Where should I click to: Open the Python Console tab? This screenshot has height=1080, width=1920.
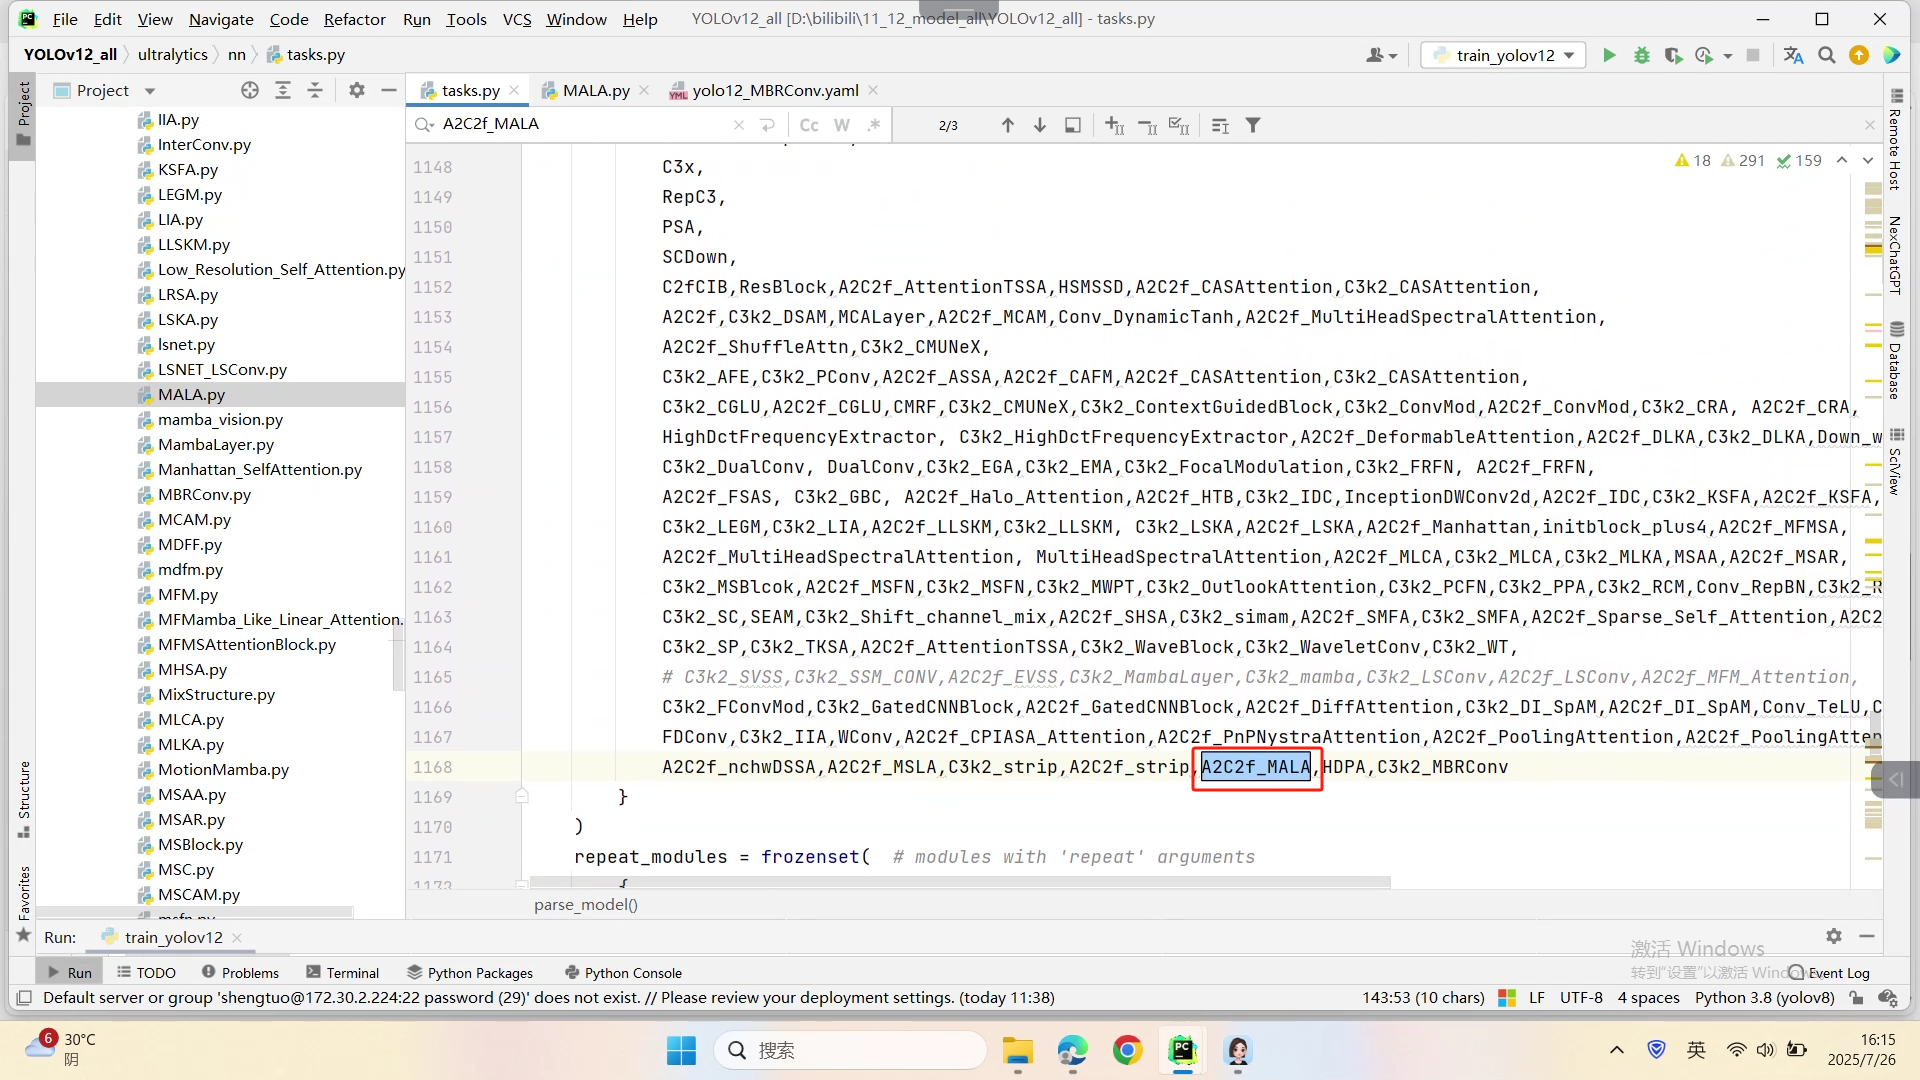pos(623,973)
